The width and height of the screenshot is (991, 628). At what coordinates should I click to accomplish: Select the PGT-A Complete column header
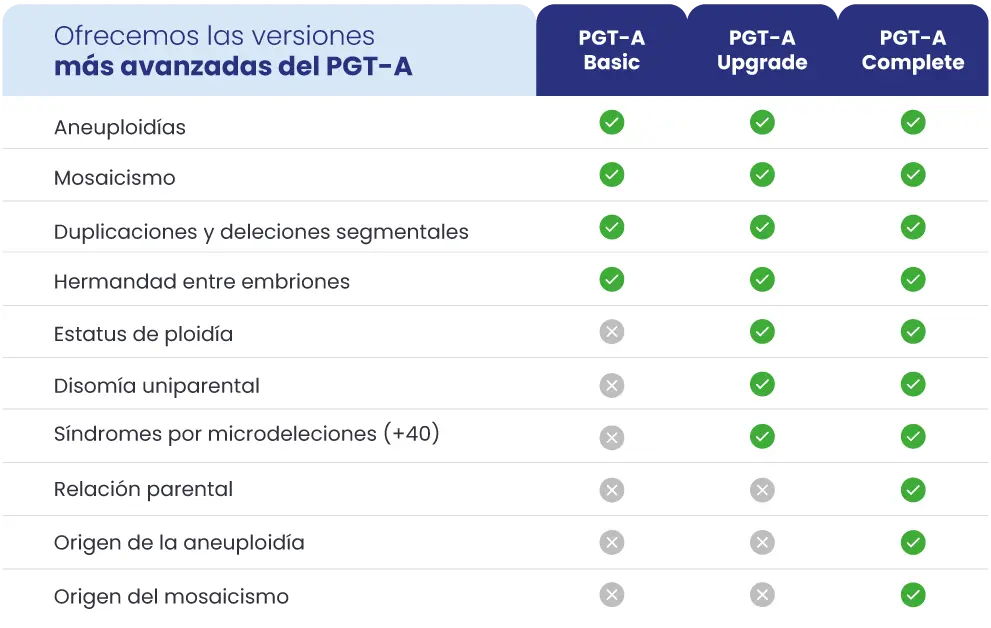913,50
